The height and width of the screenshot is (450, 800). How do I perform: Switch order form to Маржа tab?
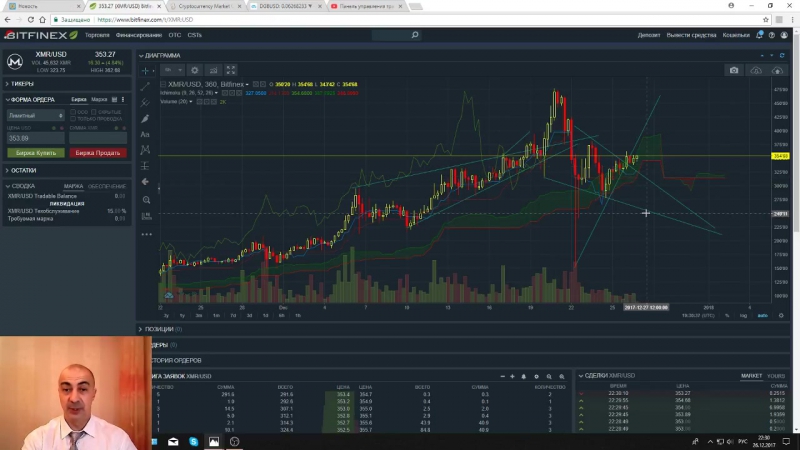tap(99, 99)
